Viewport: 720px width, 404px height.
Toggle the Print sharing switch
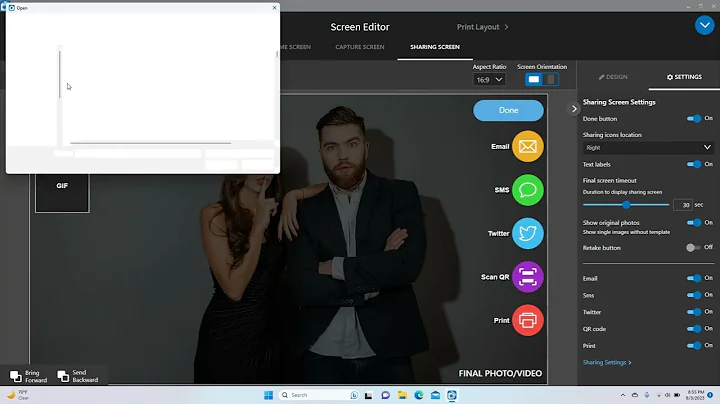694,346
